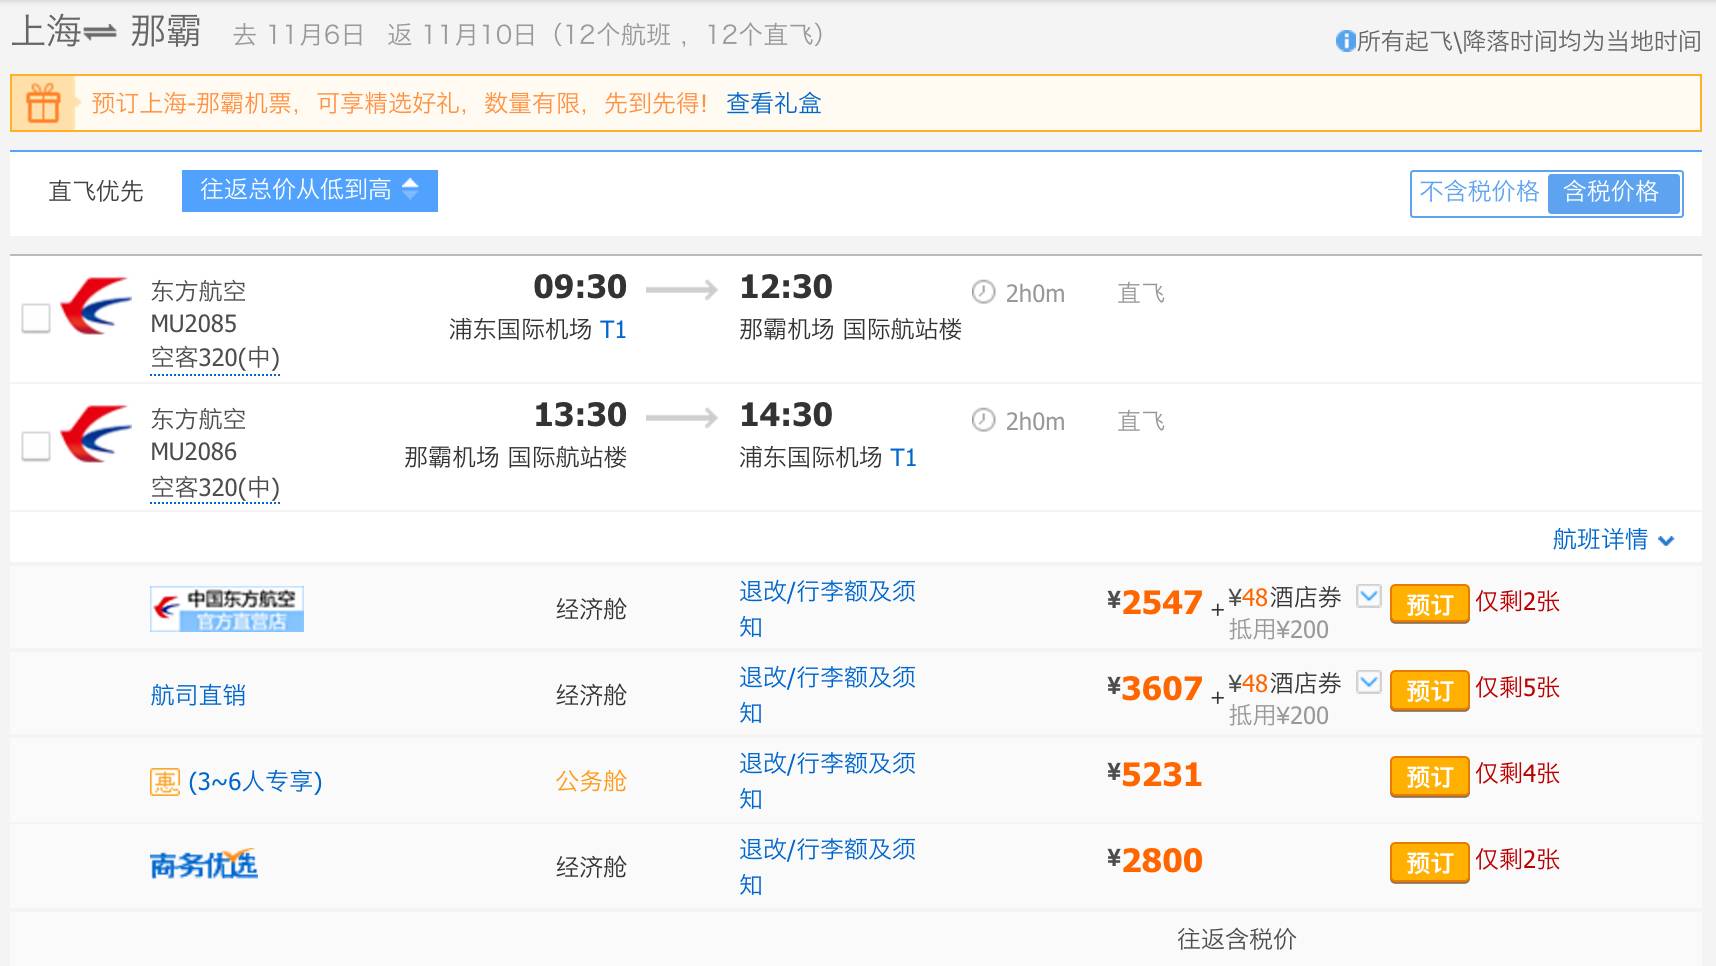Screen dimensions: 1716x966
Task: Click the 中国东方航空官方直营店 store logo
Action: click(x=228, y=608)
